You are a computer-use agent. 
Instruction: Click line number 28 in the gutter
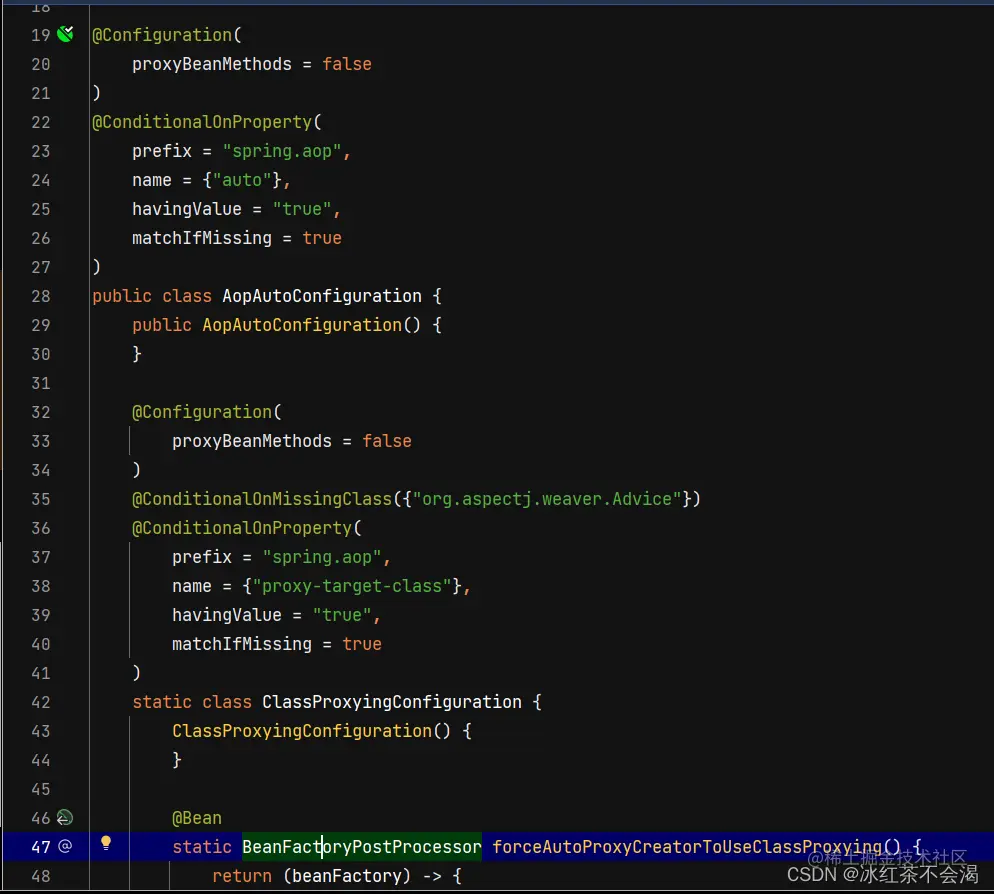[41, 296]
